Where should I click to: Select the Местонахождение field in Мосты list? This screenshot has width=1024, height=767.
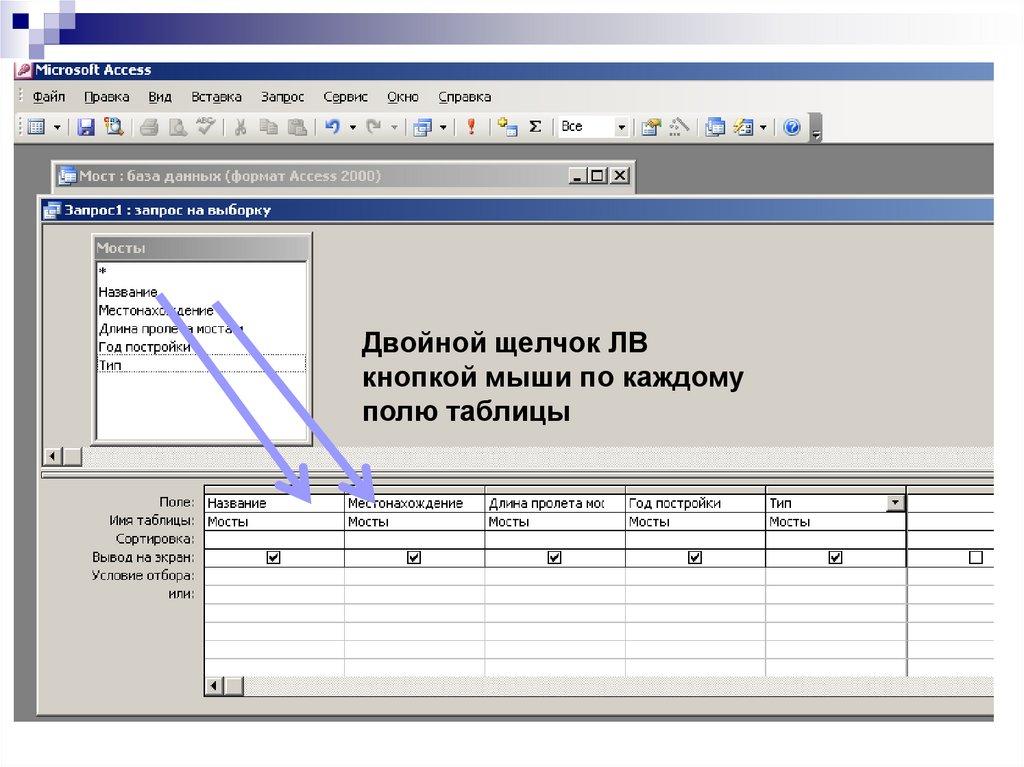[x=155, y=310]
